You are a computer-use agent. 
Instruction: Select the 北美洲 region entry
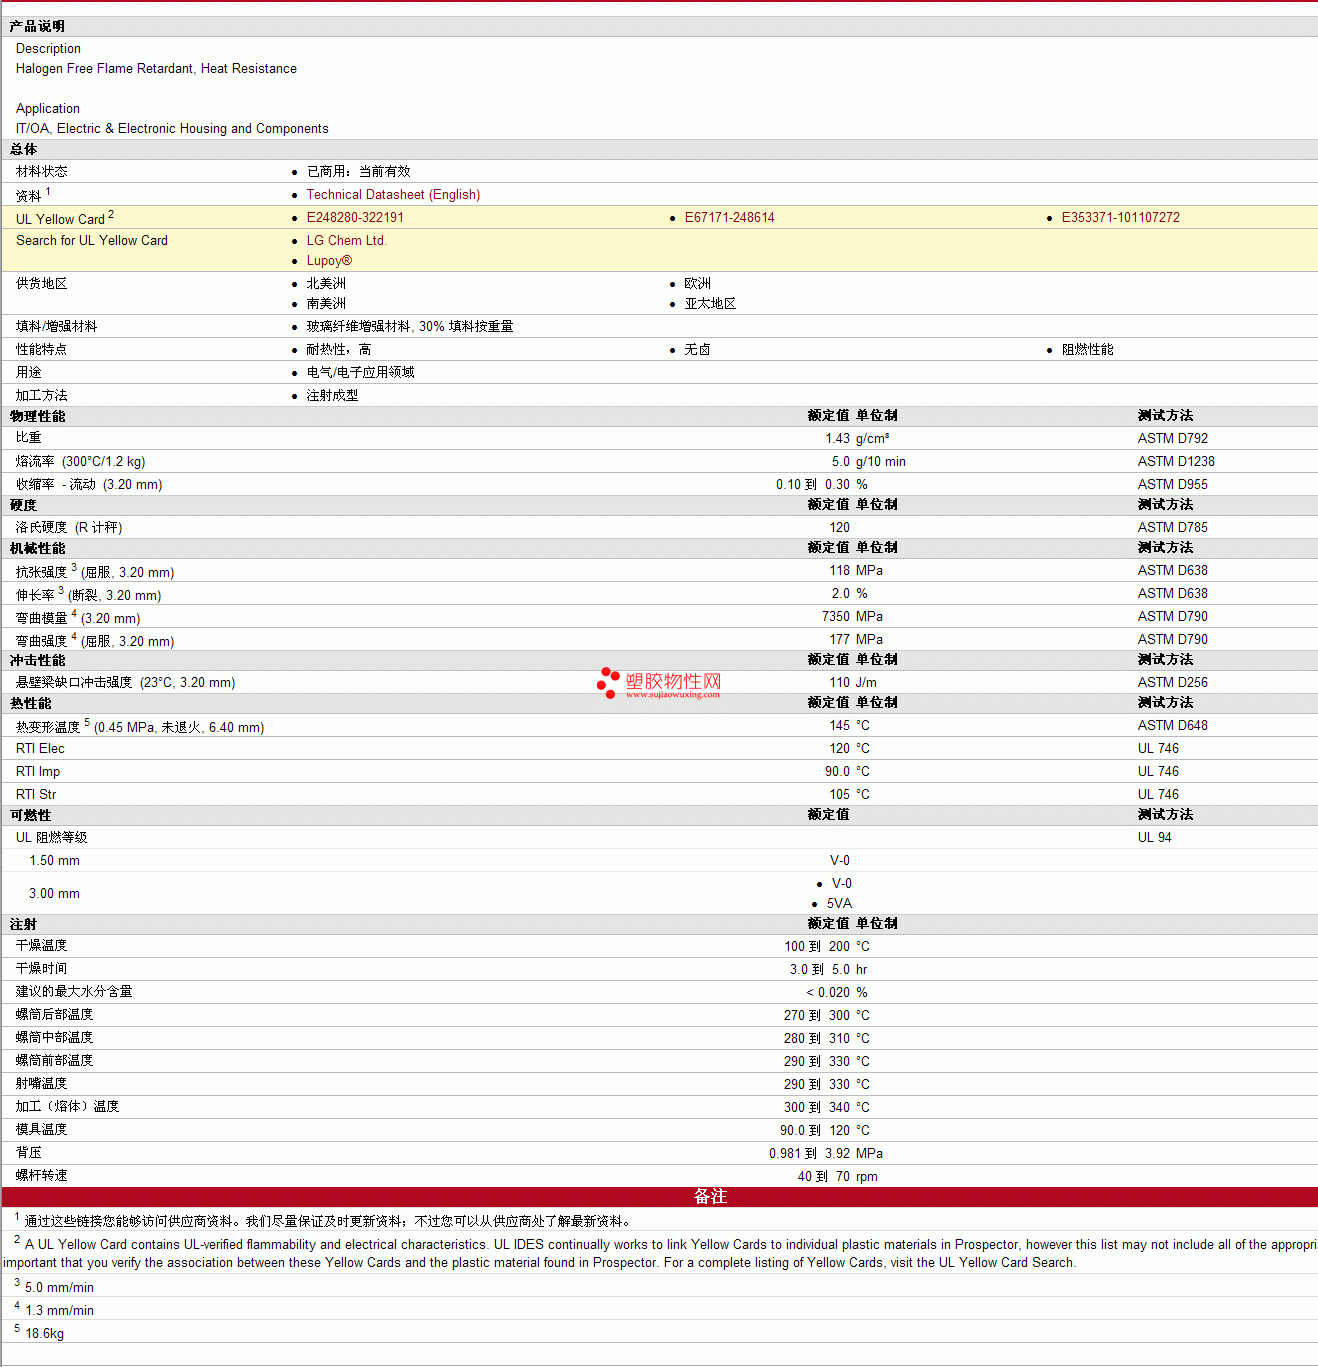click(326, 284)
